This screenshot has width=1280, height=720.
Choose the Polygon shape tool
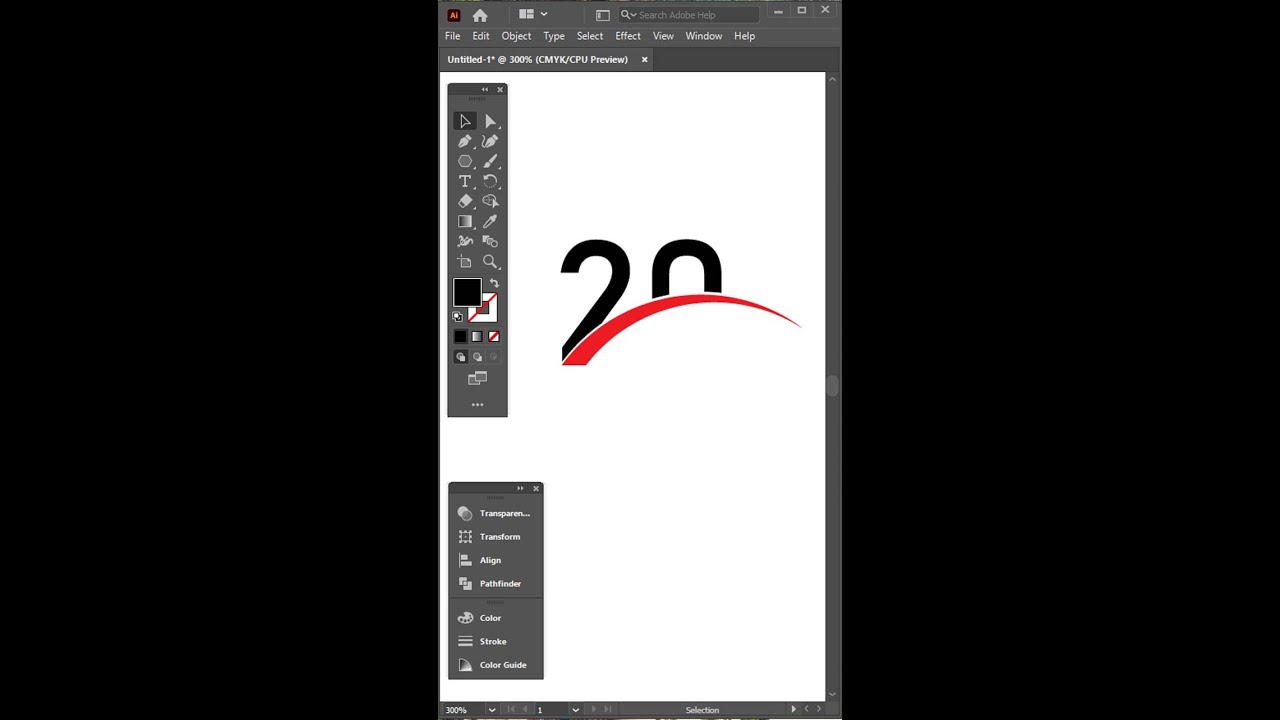[465, 161]
